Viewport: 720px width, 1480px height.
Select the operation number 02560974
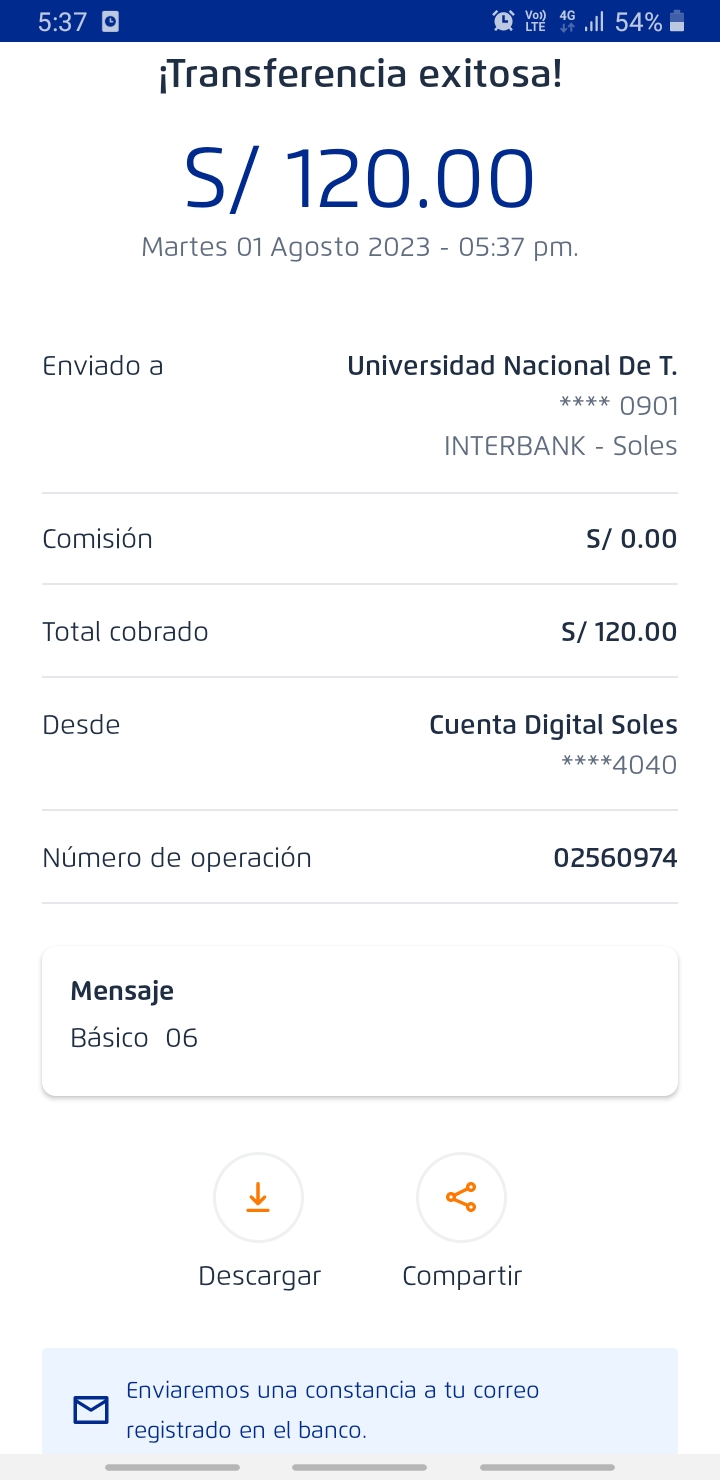pos(615,858)
